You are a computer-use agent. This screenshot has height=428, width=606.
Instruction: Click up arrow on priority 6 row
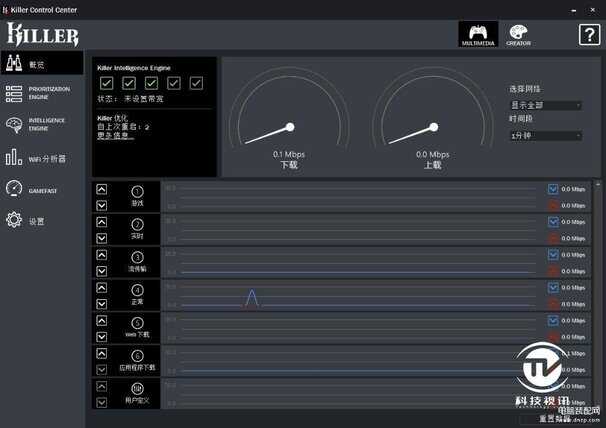(x=101, y=353)
